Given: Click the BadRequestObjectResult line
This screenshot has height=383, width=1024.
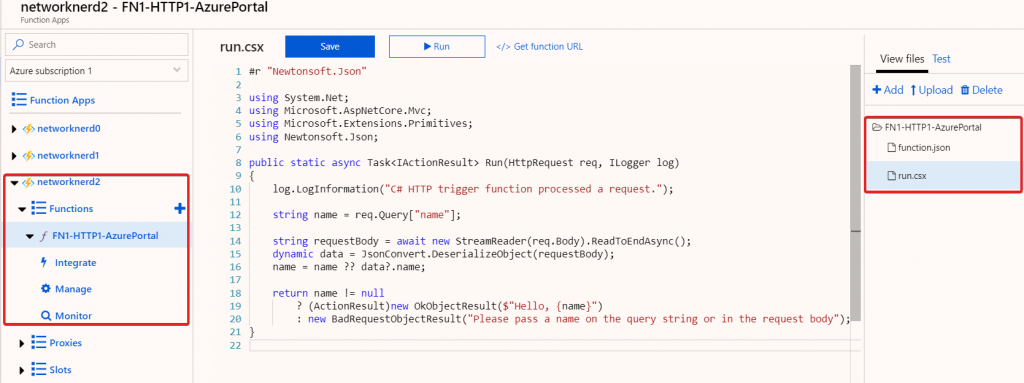Looking at the screenshot, I should coord(573,319).
